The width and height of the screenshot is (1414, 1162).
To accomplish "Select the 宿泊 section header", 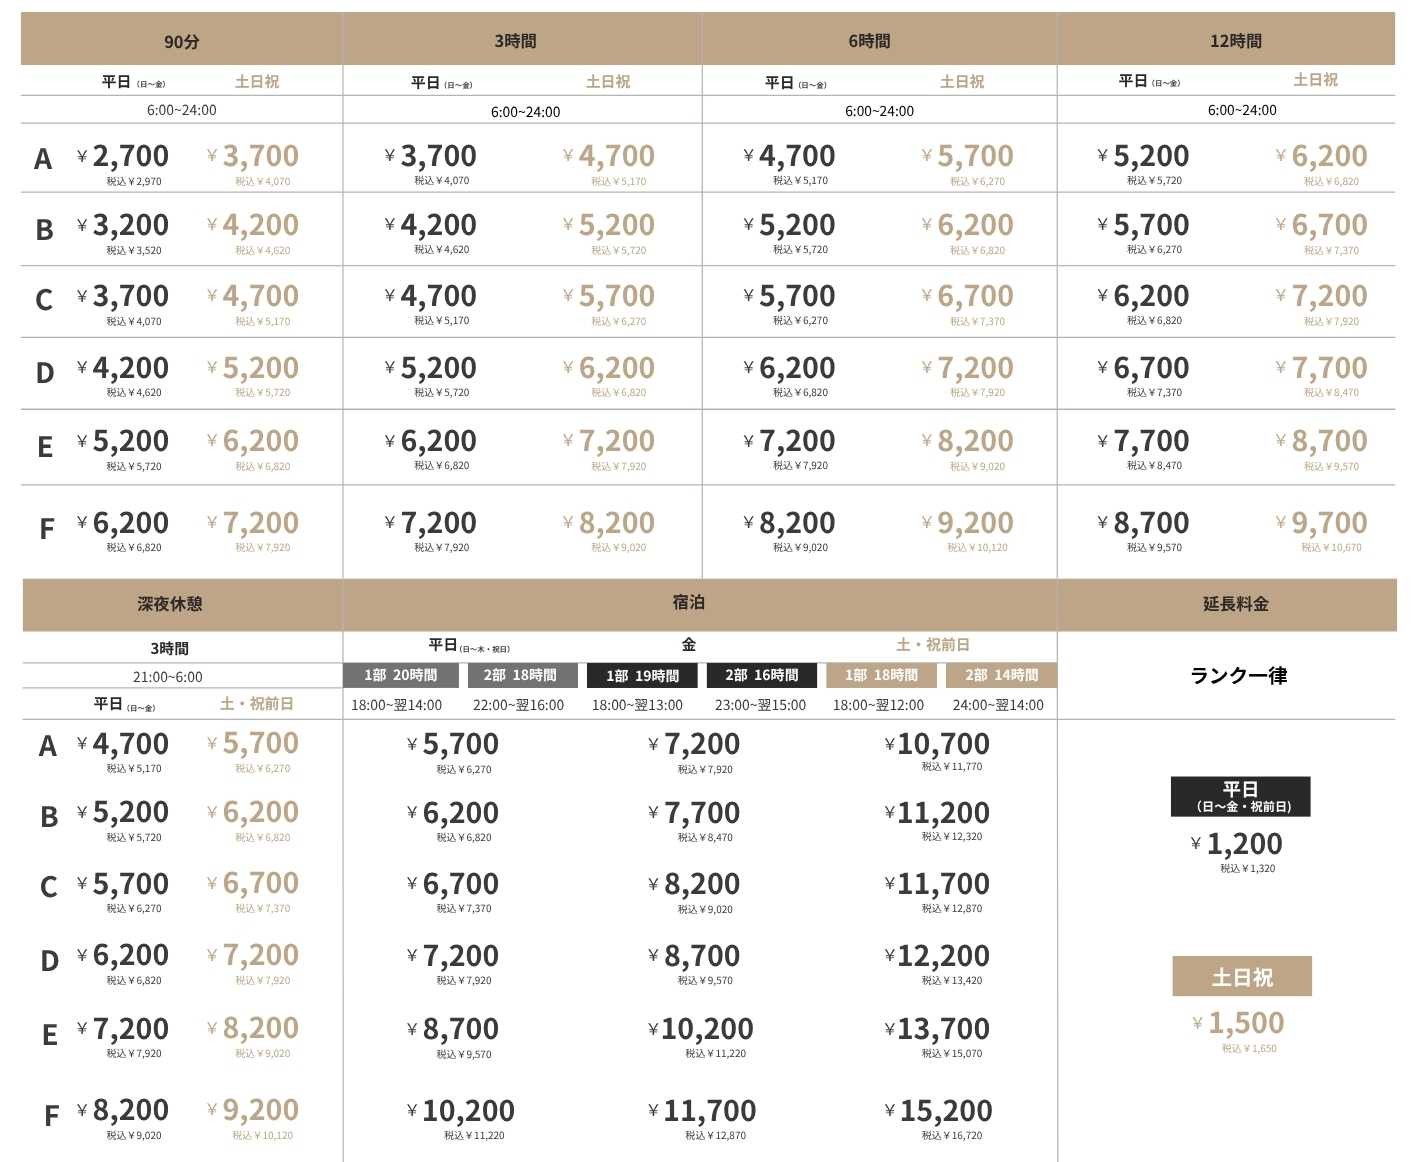I will coord(688,602).
